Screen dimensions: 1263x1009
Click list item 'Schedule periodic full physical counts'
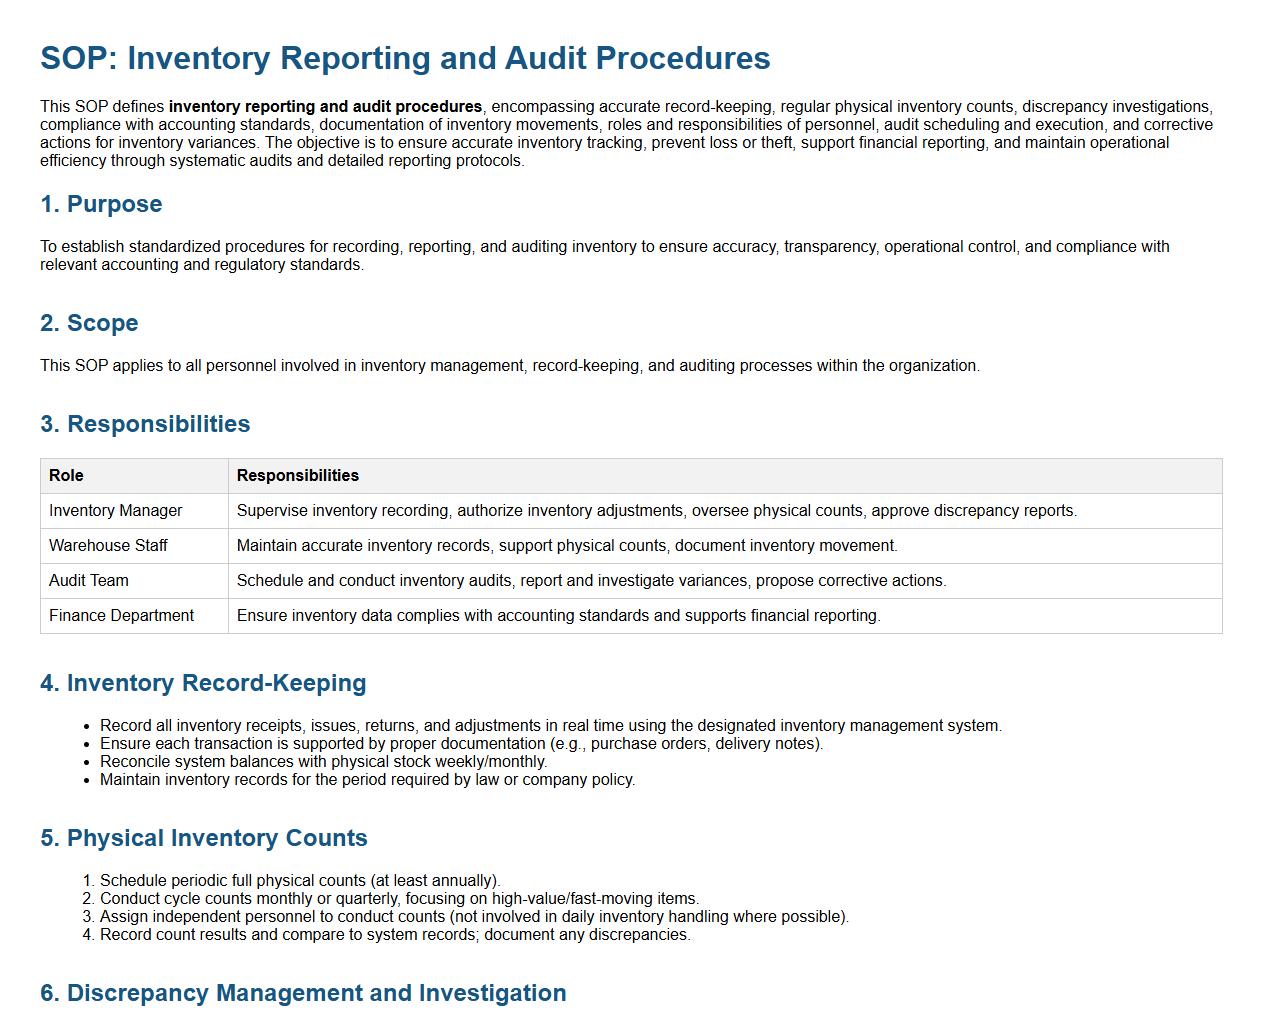[300, 881]
